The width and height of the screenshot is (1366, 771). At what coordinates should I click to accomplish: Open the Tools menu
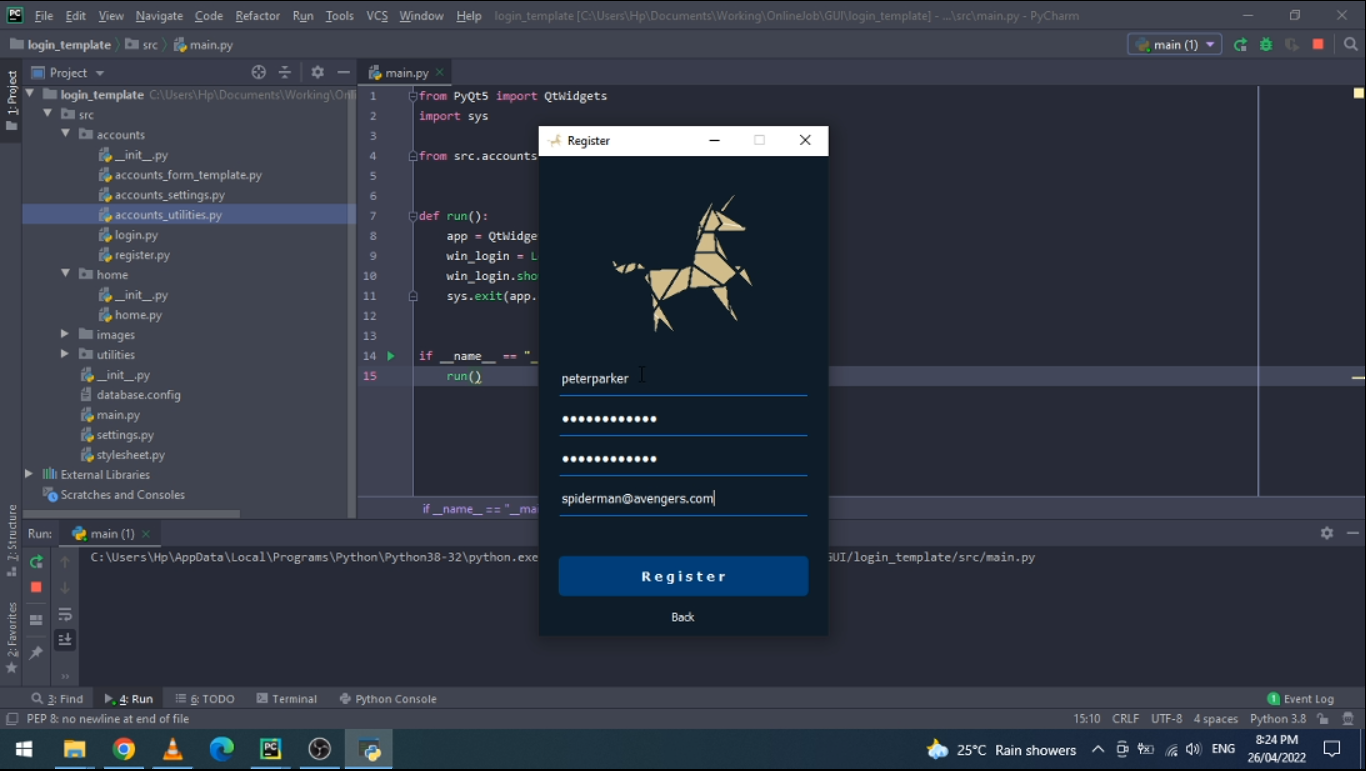[x=339, y=16]
